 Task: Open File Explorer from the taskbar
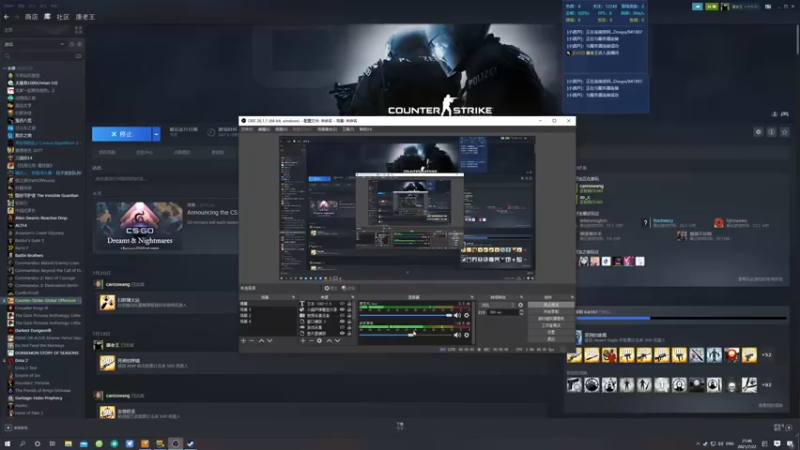click(x=68, y=444)
